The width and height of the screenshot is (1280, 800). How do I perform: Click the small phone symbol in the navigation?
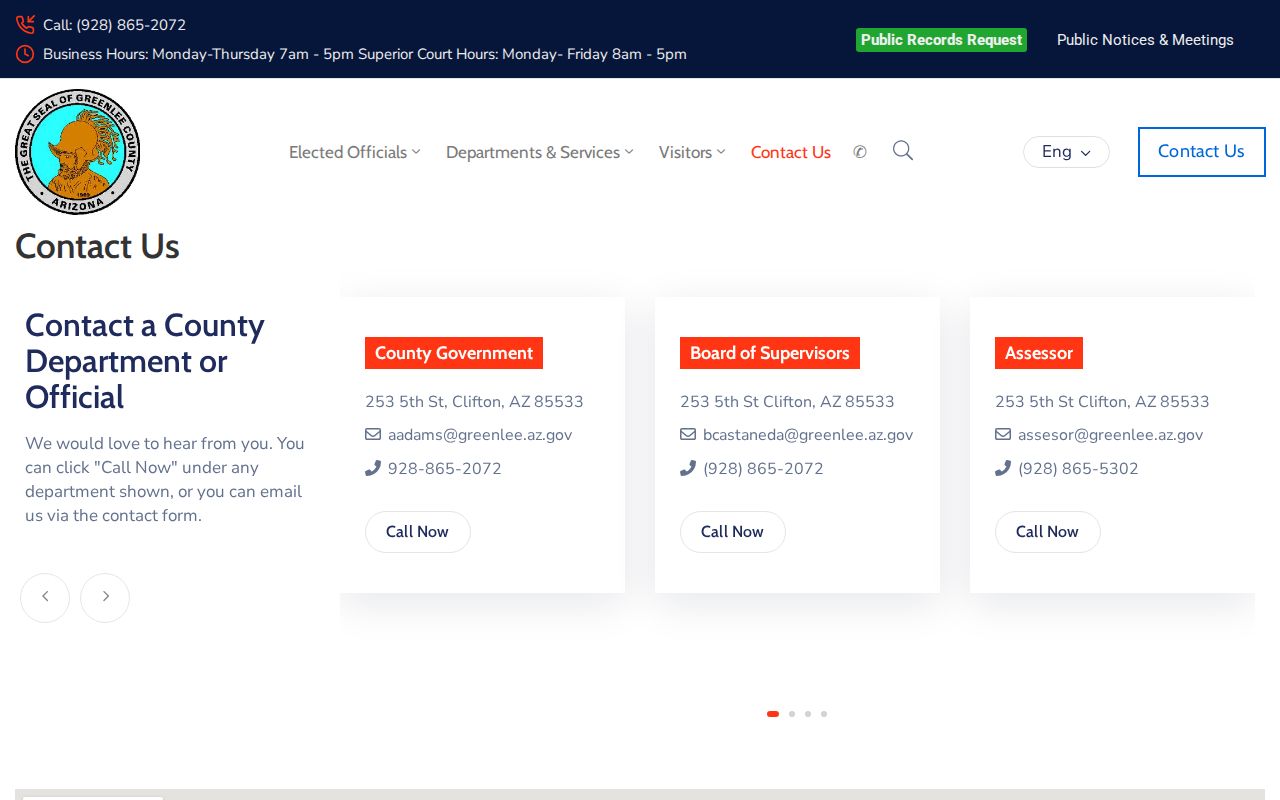tap(860, 152)
